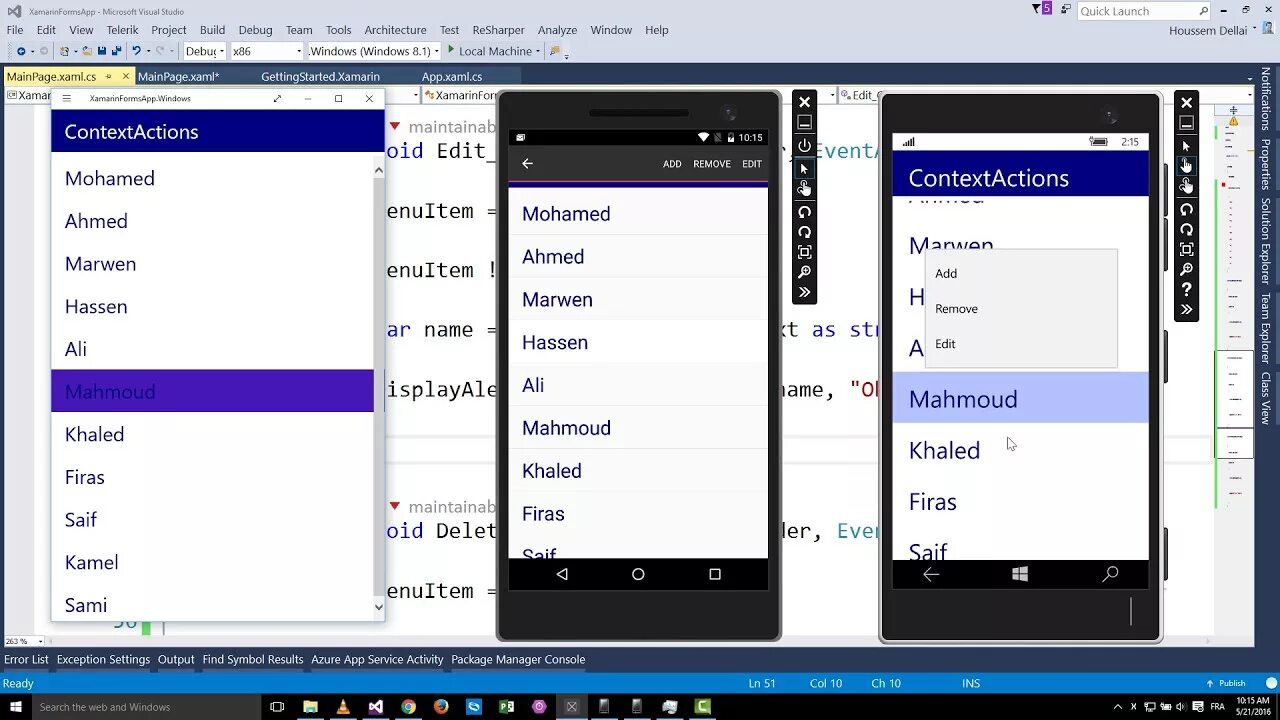The height and width of the screenshot is (720, 1280).
Task: Toggle pin on MainPage.xaml.cs tab
Action: click(x=109, y=77)
